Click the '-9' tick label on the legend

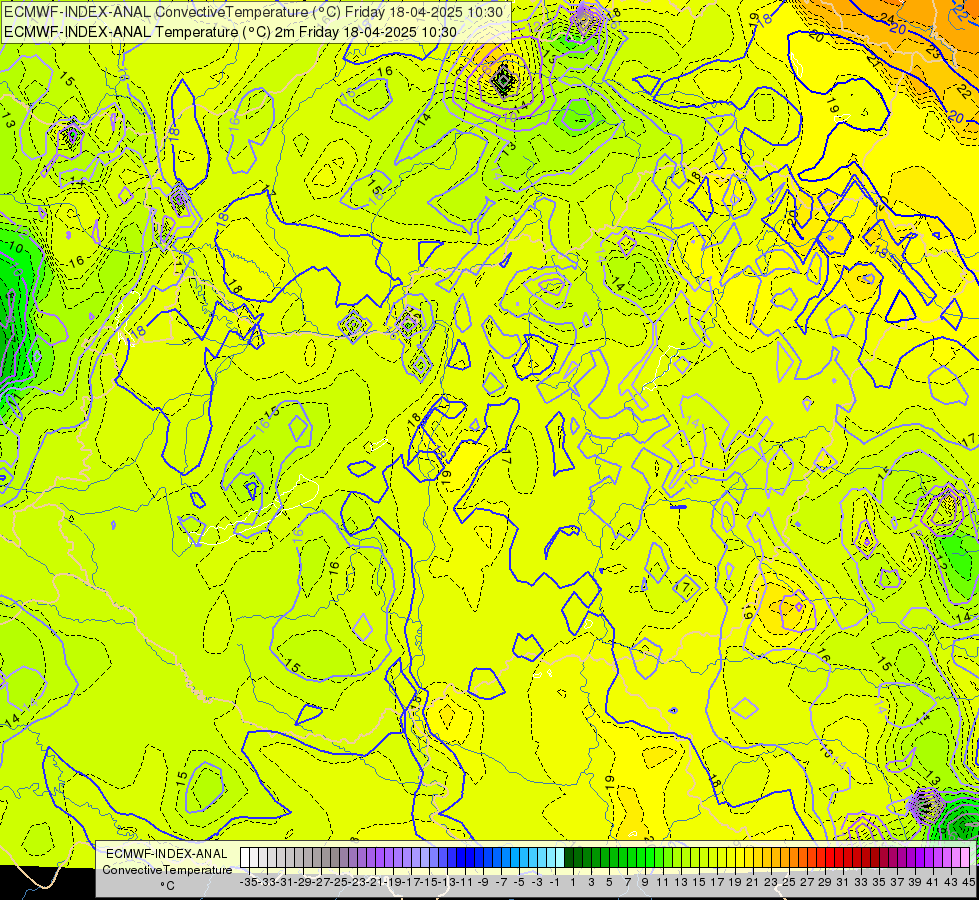[482, 882]
